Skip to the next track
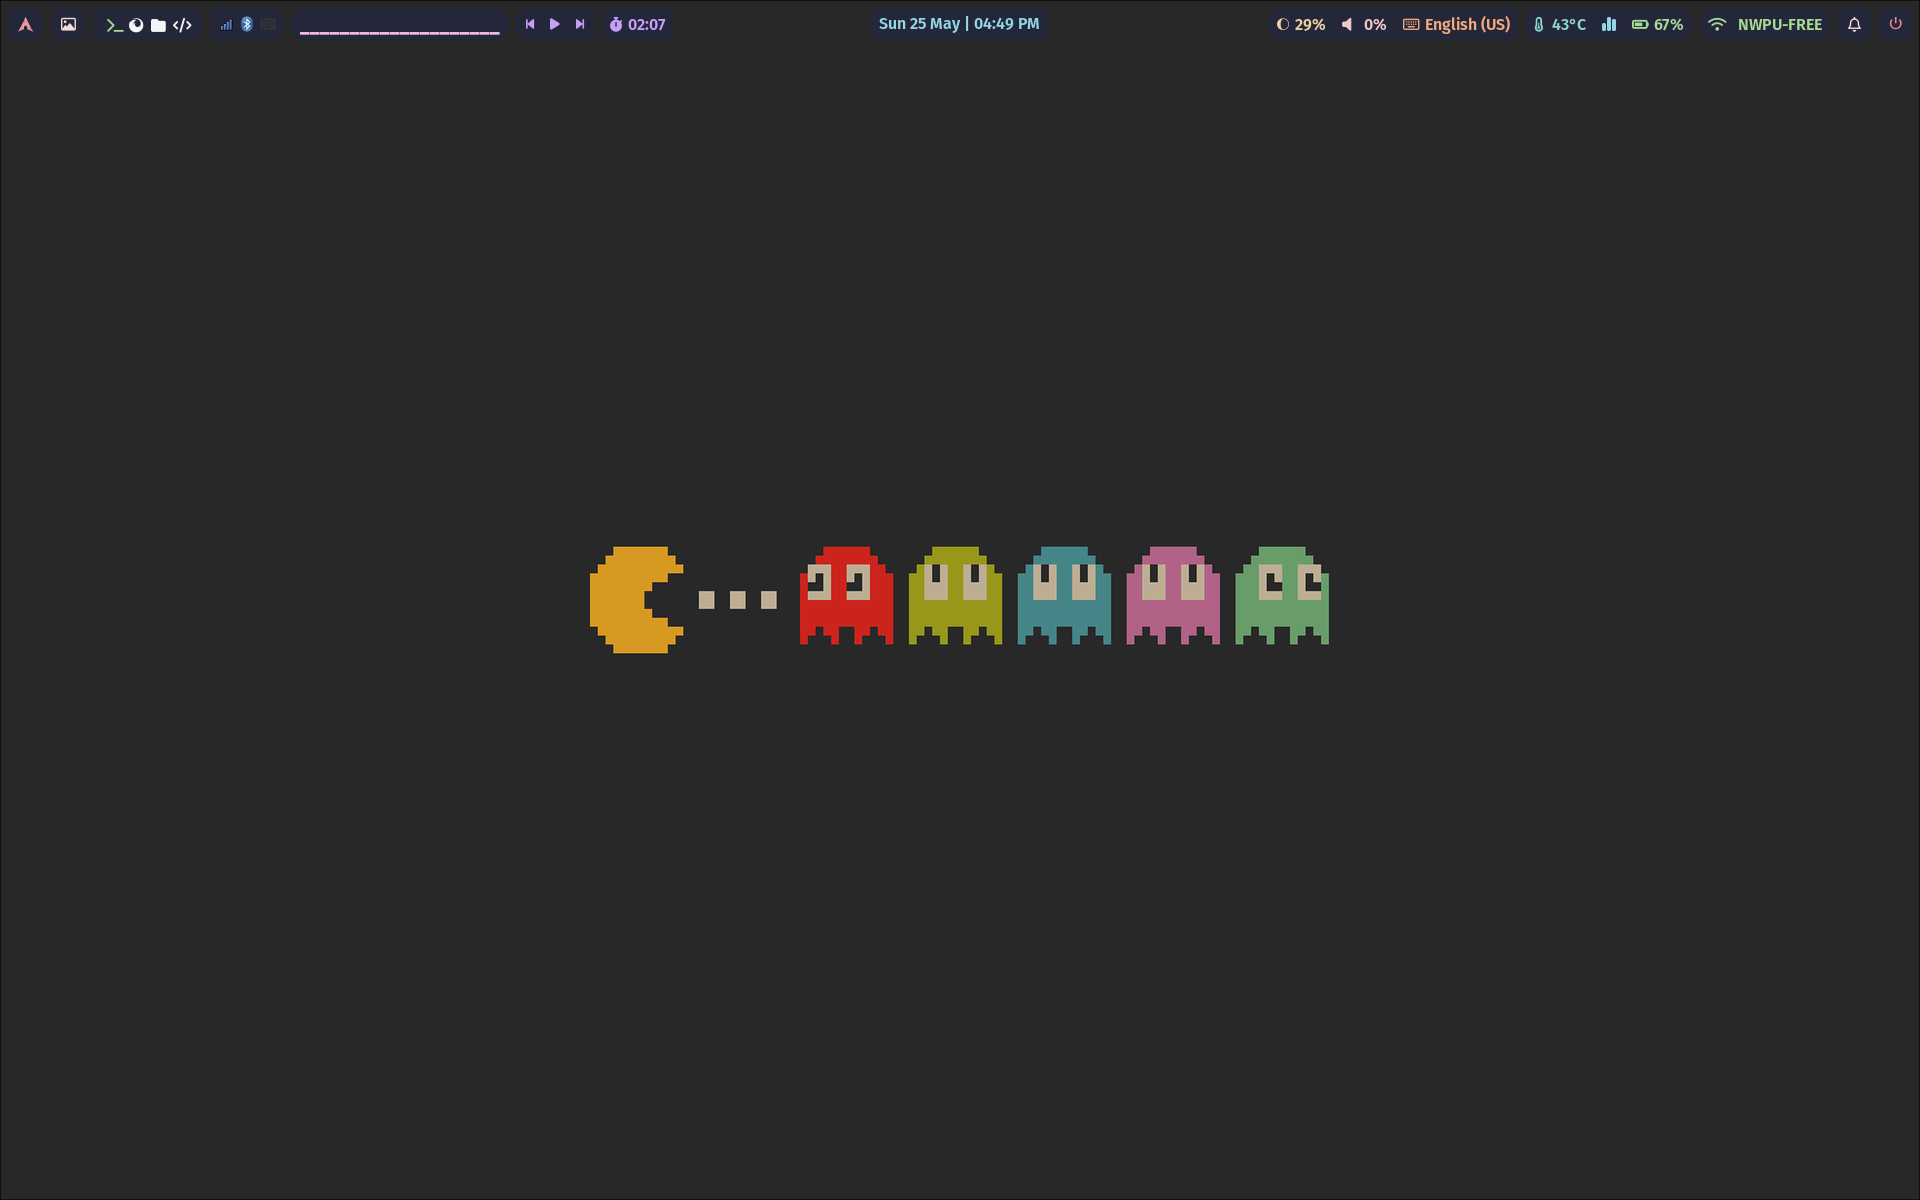1920x1200 pixels. point(580,24)
